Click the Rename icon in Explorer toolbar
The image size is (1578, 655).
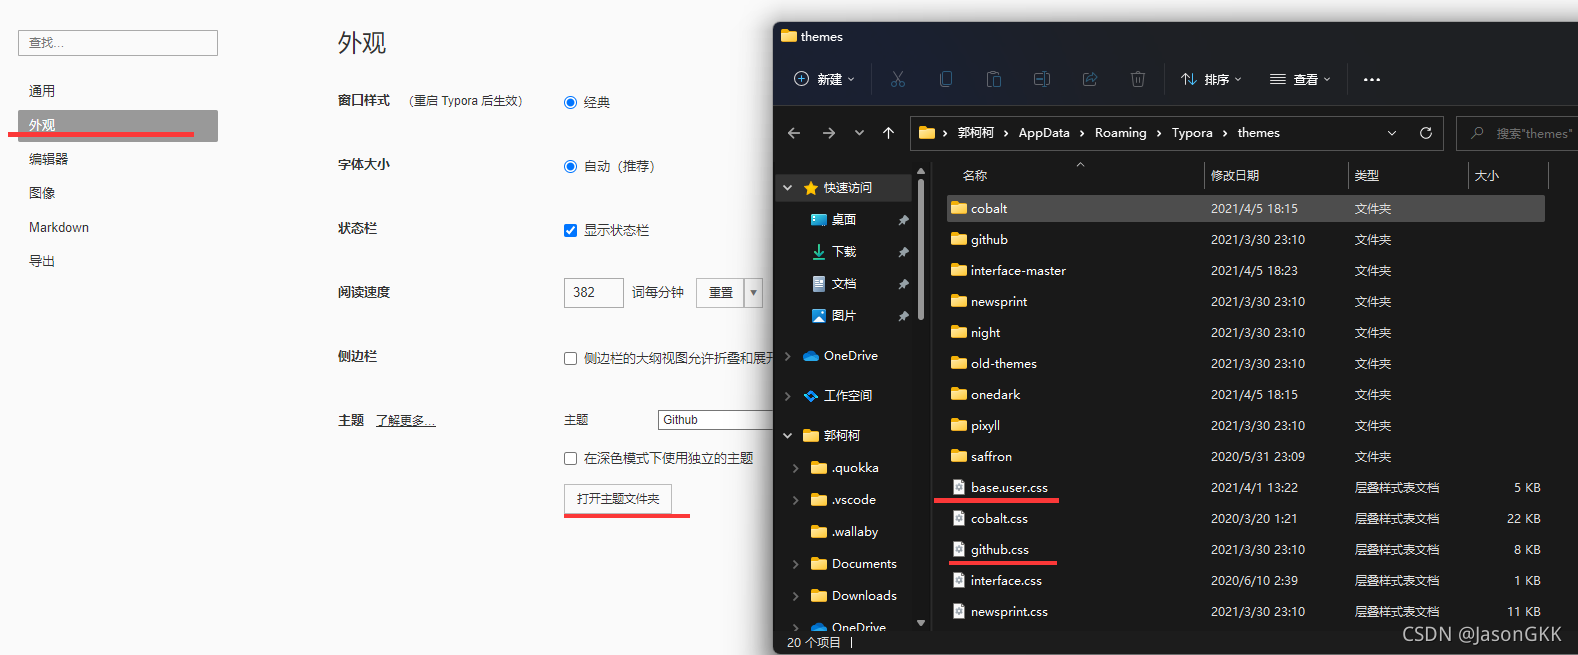pos(1042,79)
